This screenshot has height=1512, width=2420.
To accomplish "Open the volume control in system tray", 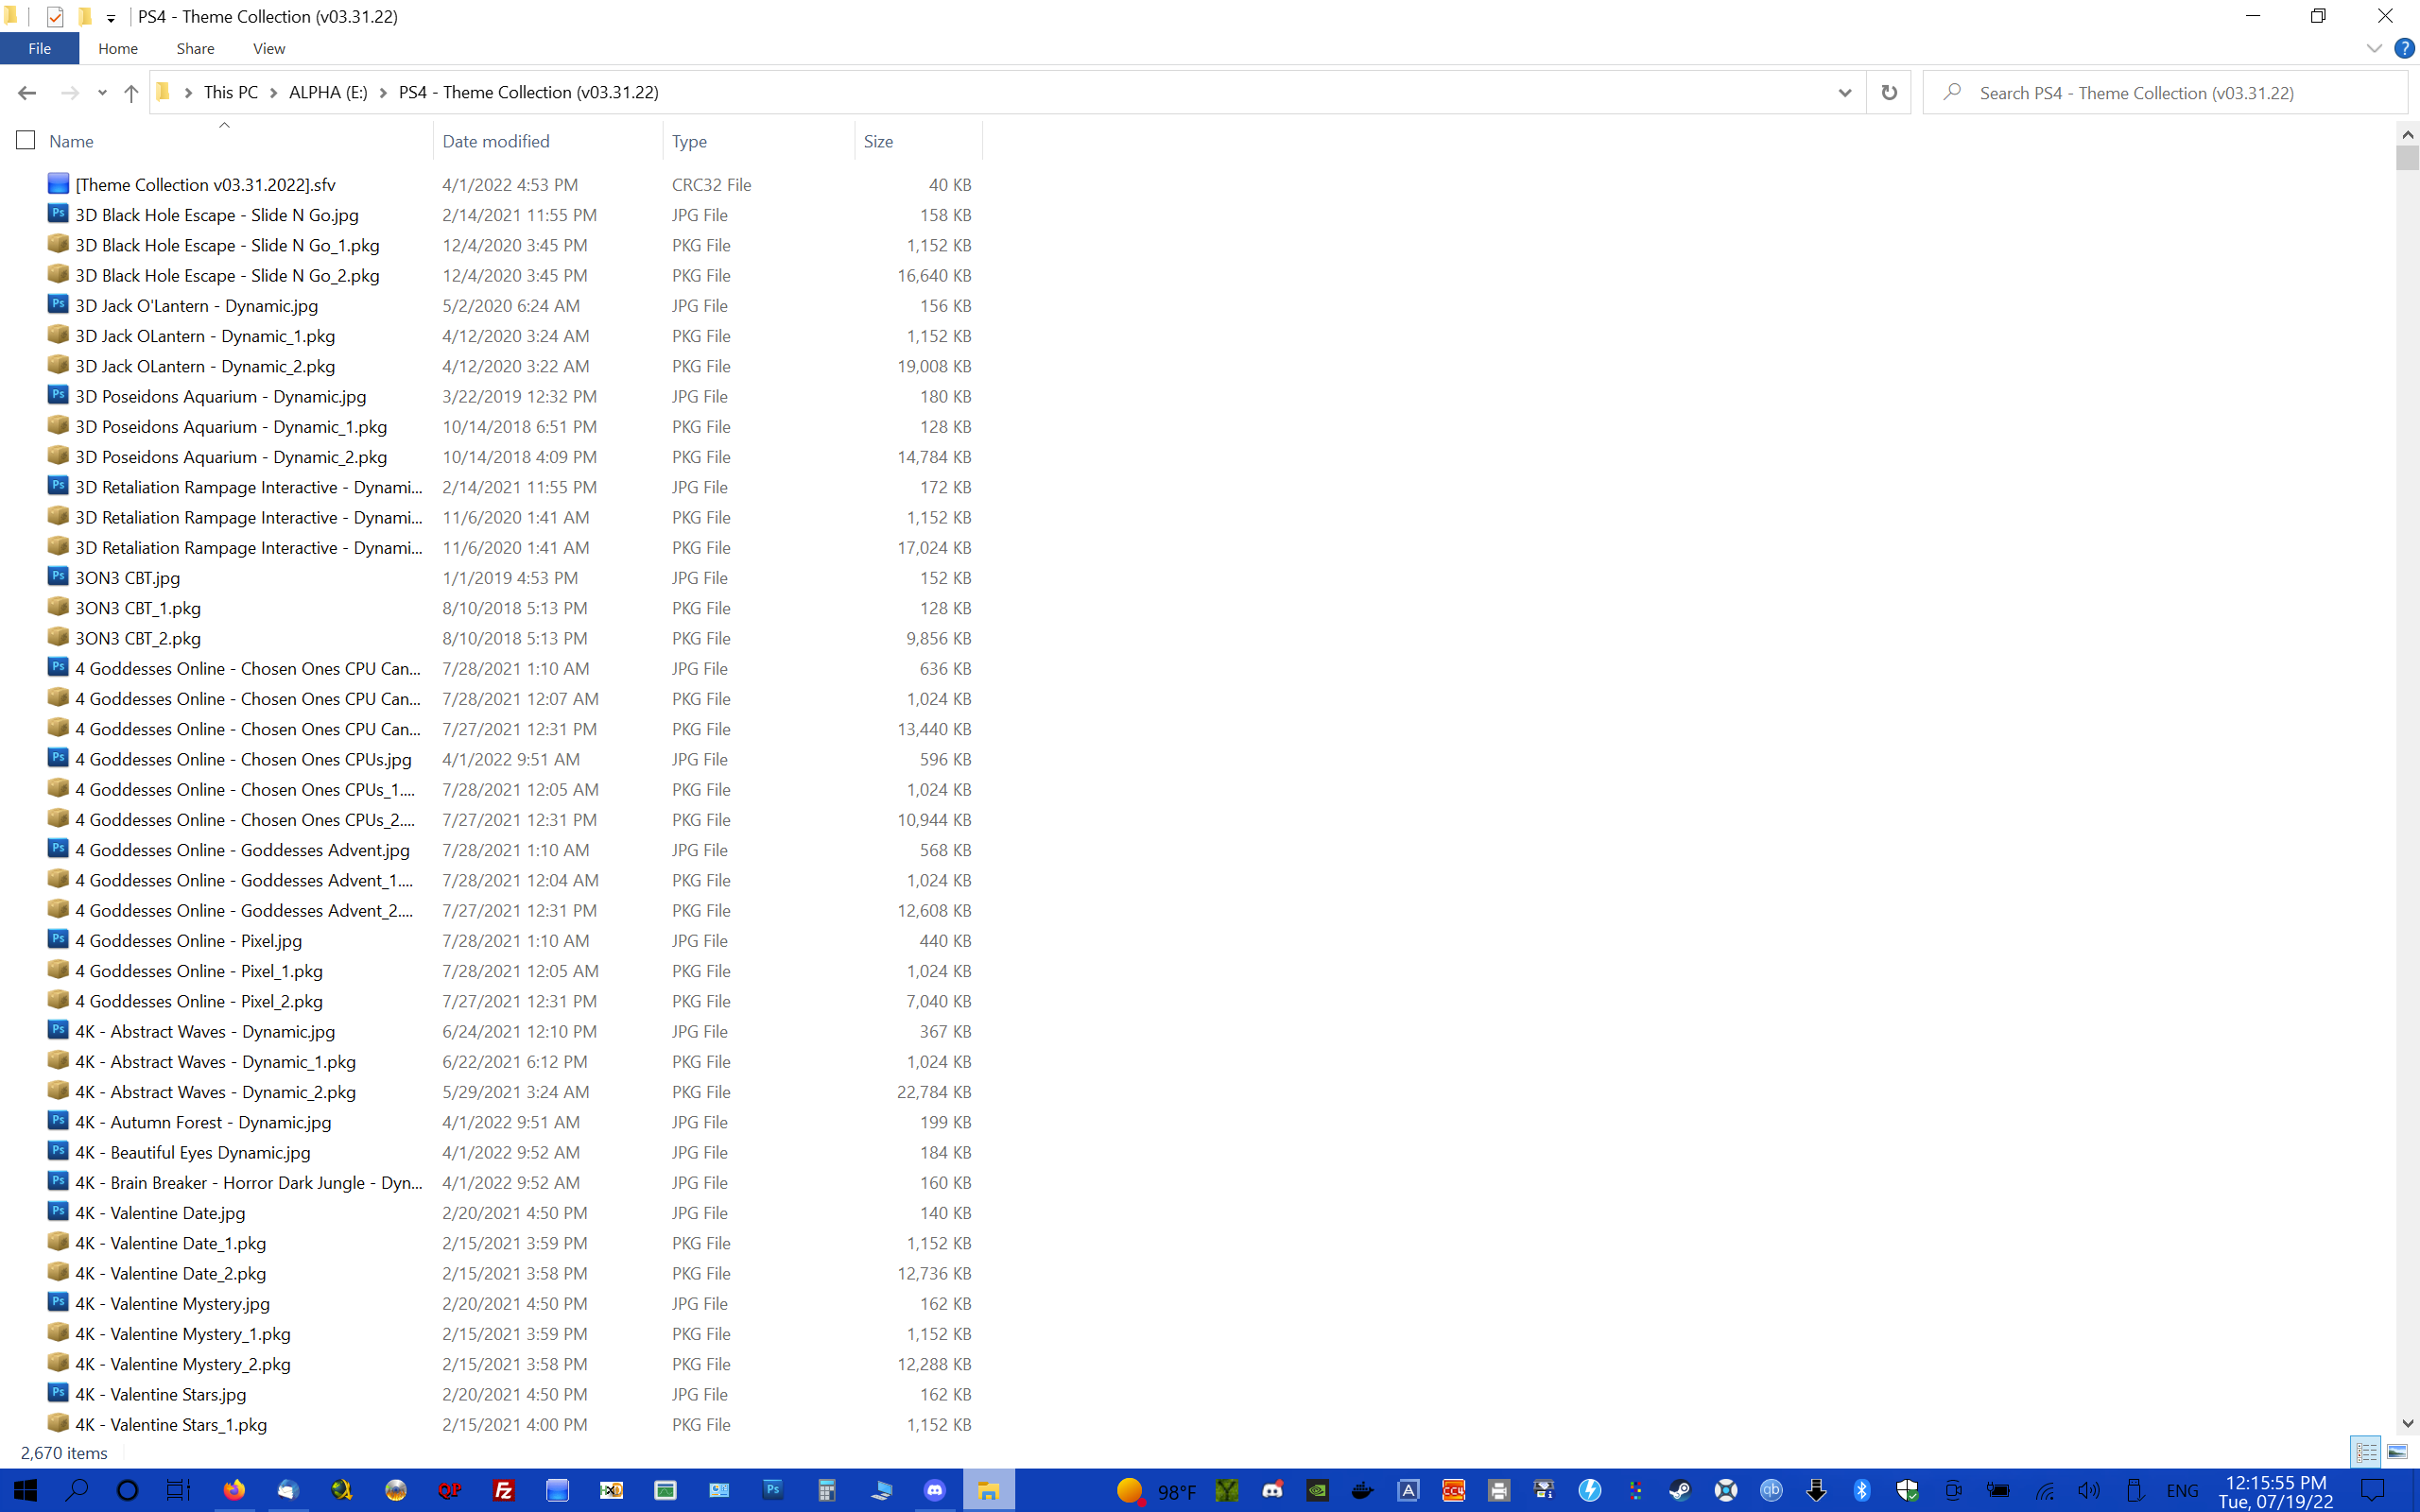I will tap(2089, 1491).
